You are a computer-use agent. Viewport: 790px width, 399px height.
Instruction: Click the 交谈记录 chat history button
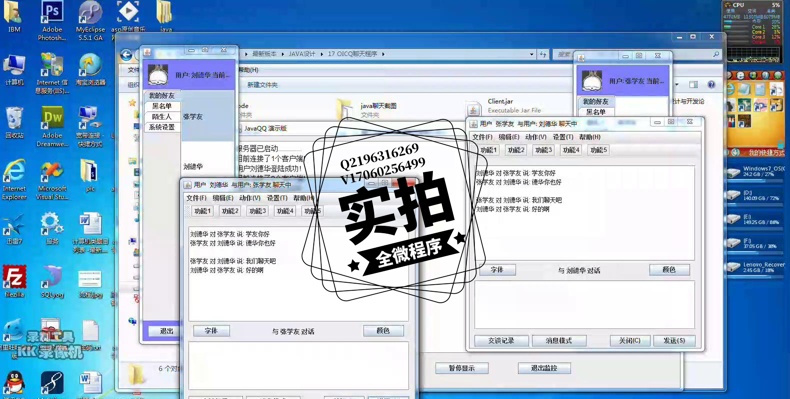(x=501, y=341)
